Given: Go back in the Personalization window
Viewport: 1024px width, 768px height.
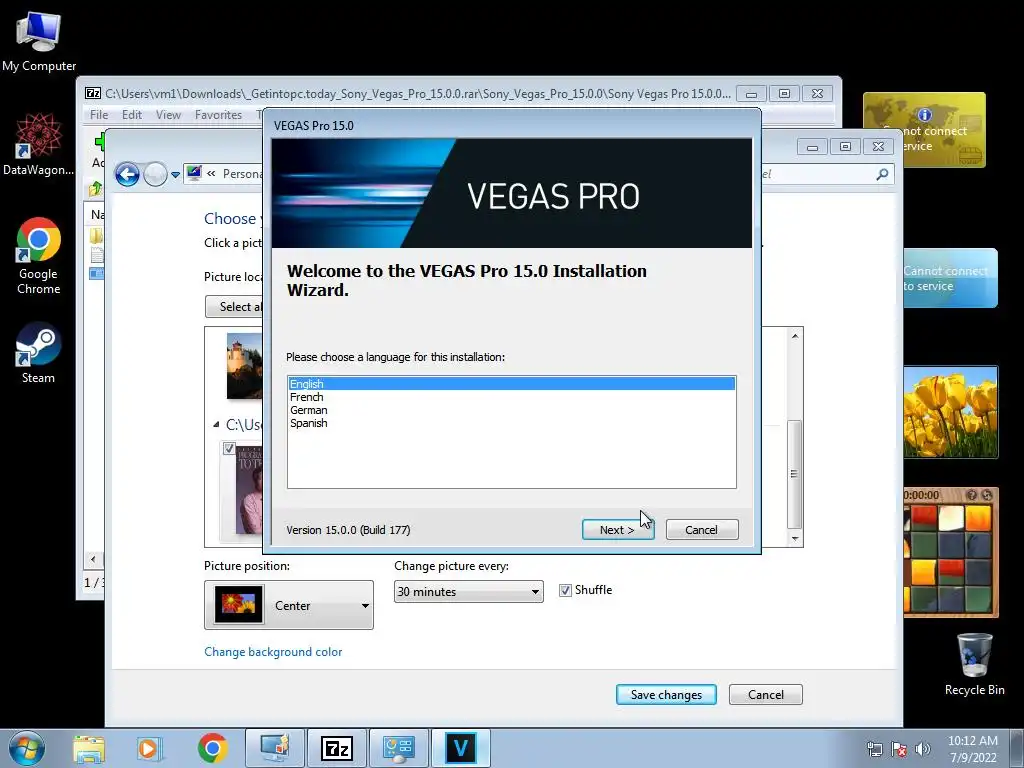Looking at the screenshot, I should tap(127, 174).
